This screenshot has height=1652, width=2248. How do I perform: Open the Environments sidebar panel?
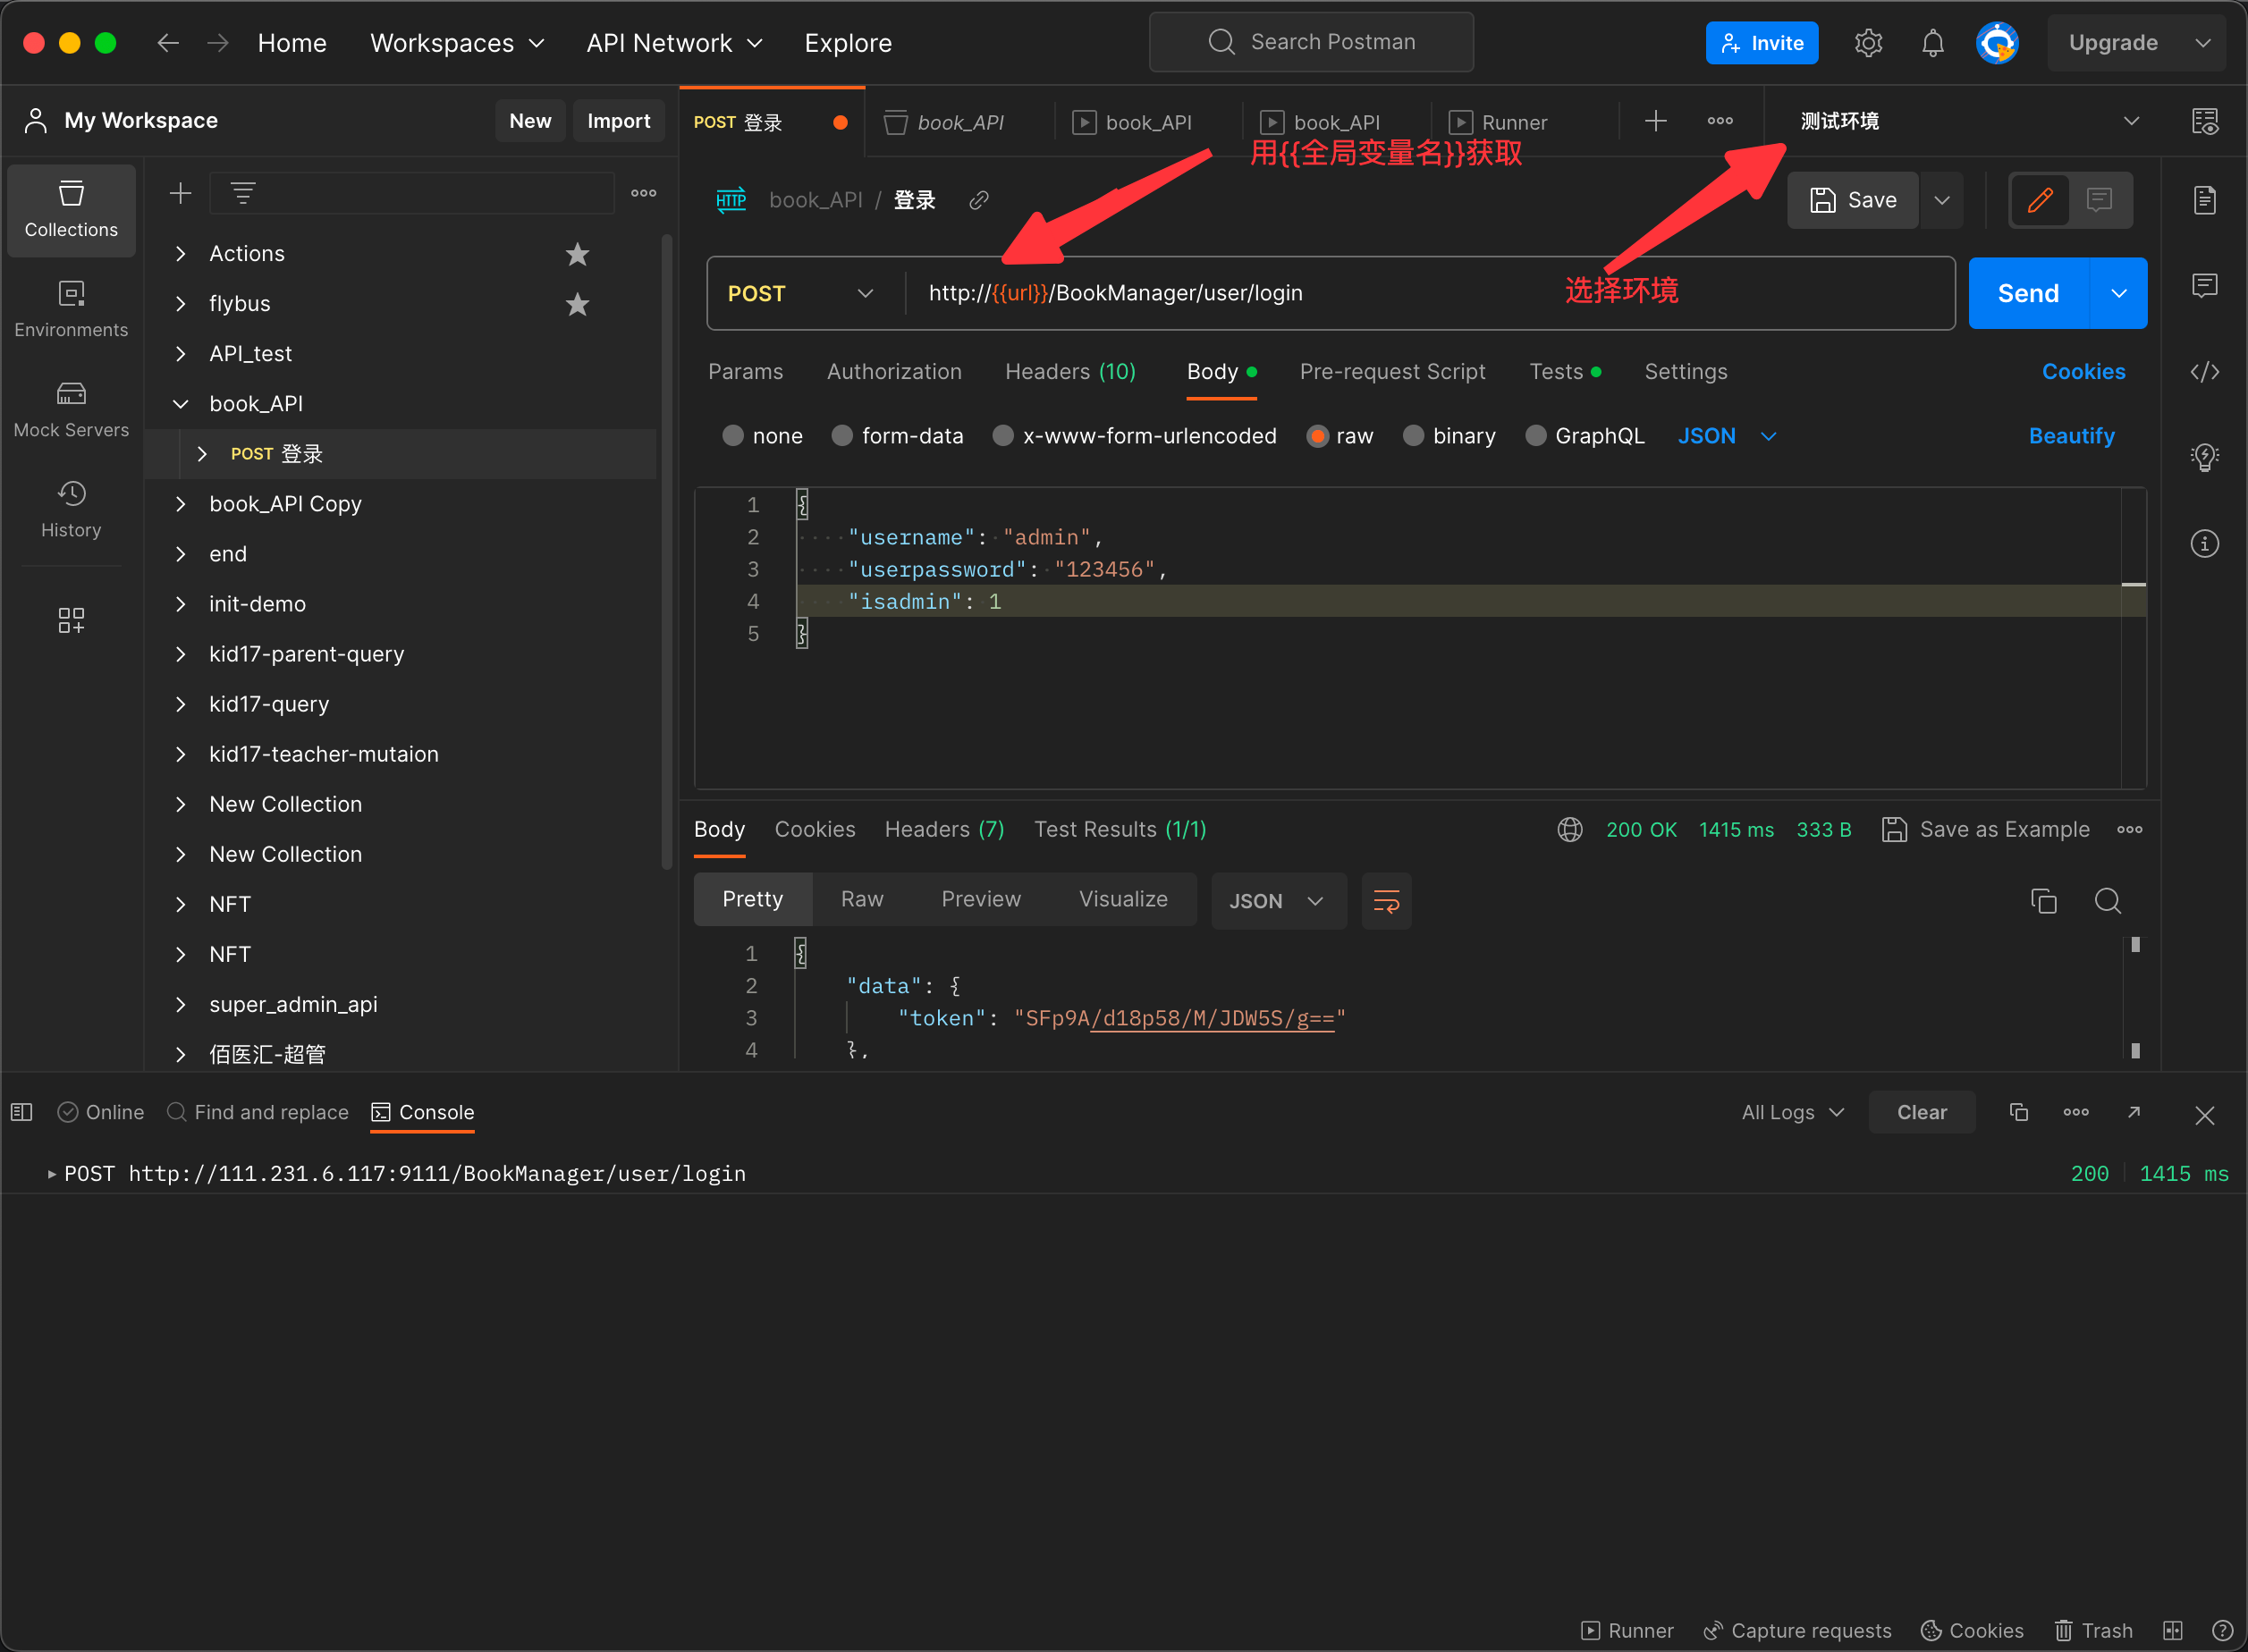click(71, 308)
